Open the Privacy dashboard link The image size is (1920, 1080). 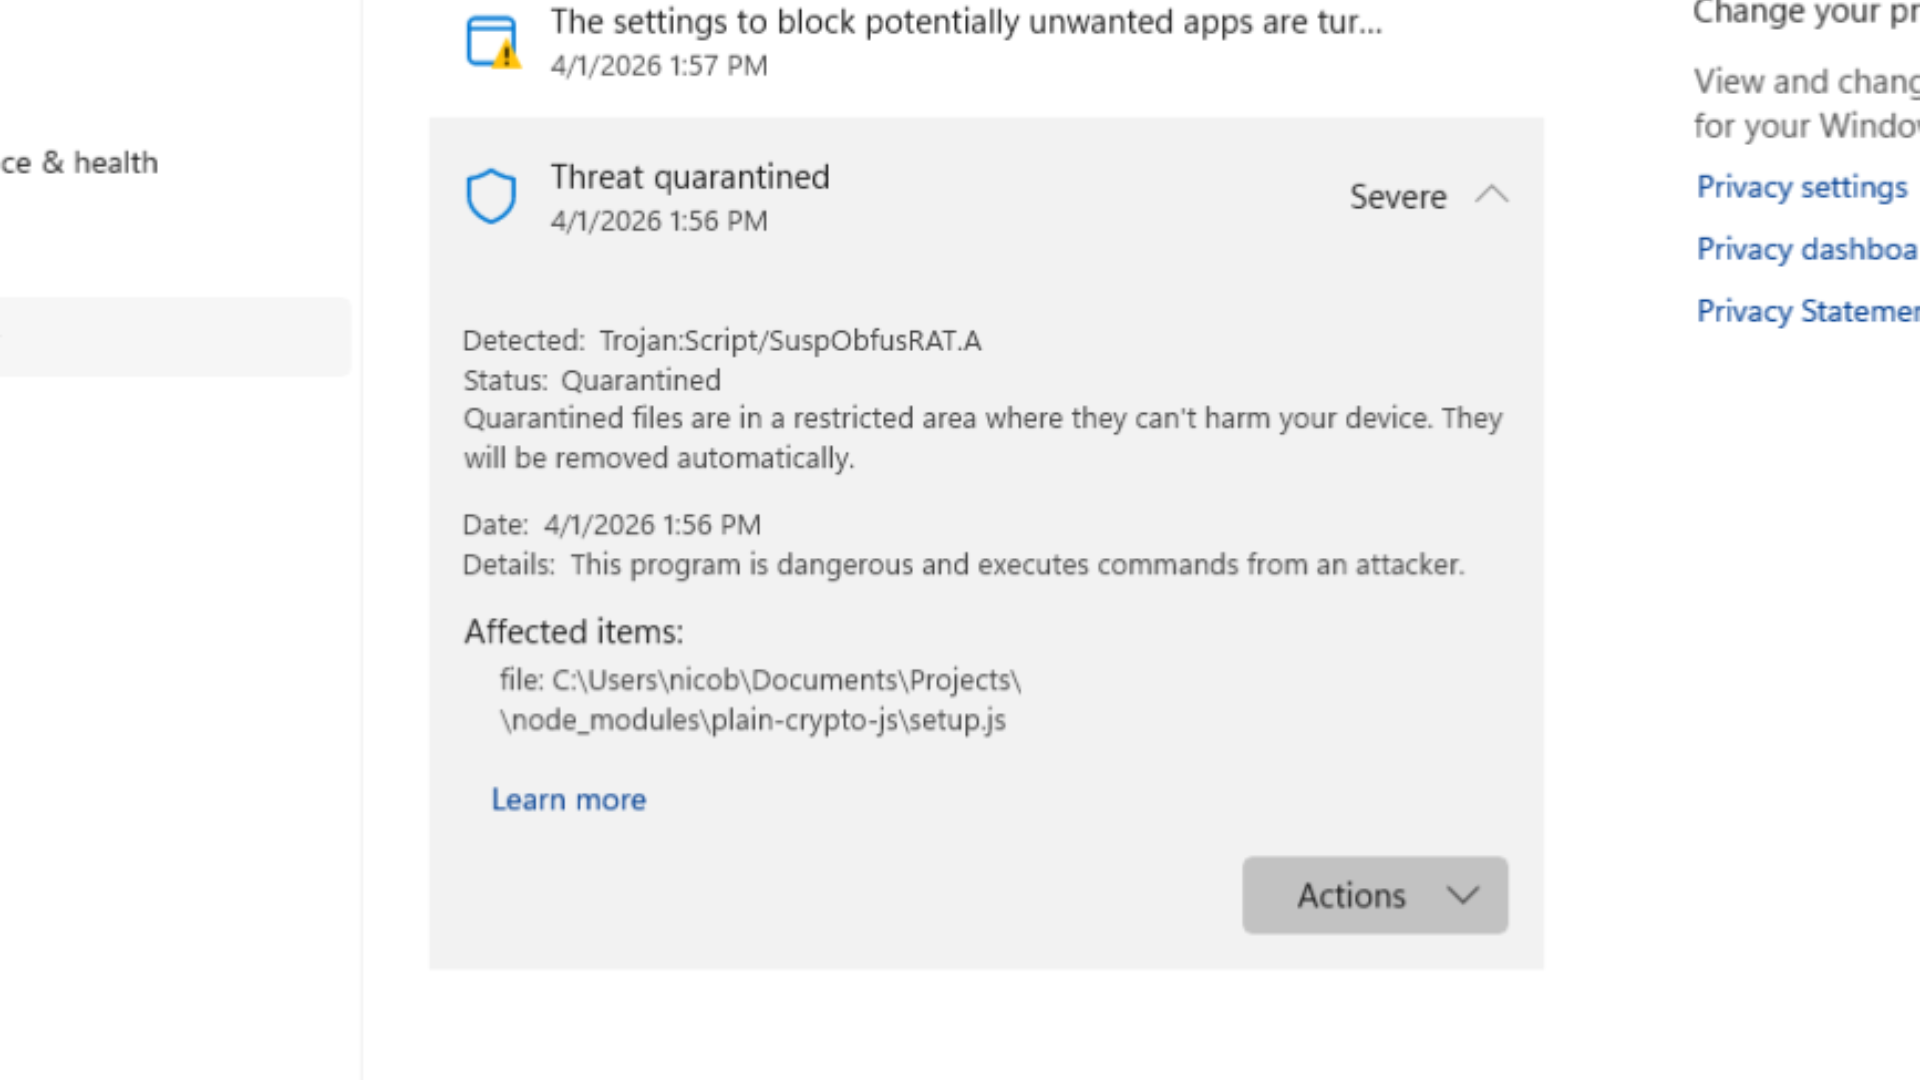tap(1806, 249)
